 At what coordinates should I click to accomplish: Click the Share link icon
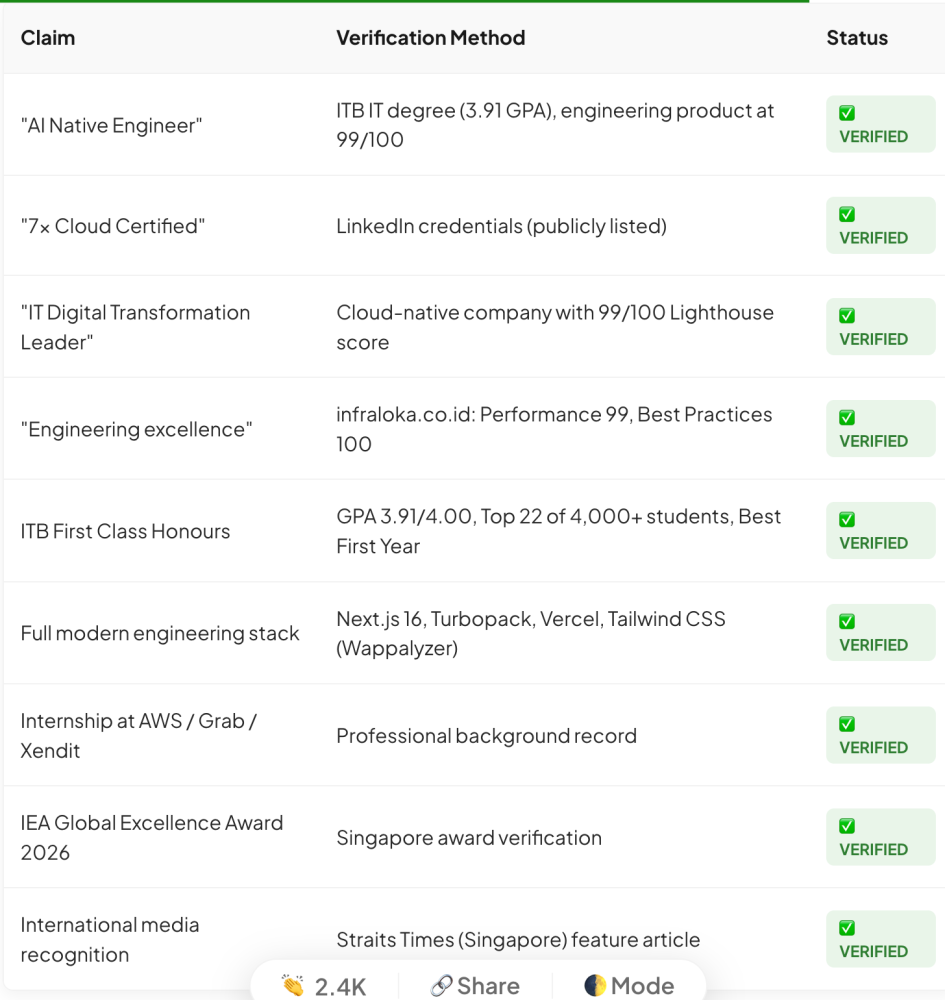[x=441, y=985]
